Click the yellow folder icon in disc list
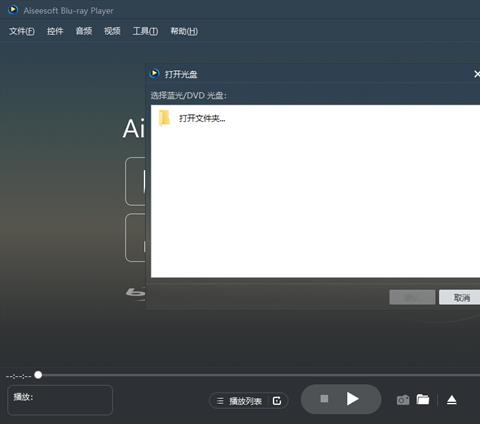Image resolution: width=480 pixels, height=424 pixels. coord(164,118)
